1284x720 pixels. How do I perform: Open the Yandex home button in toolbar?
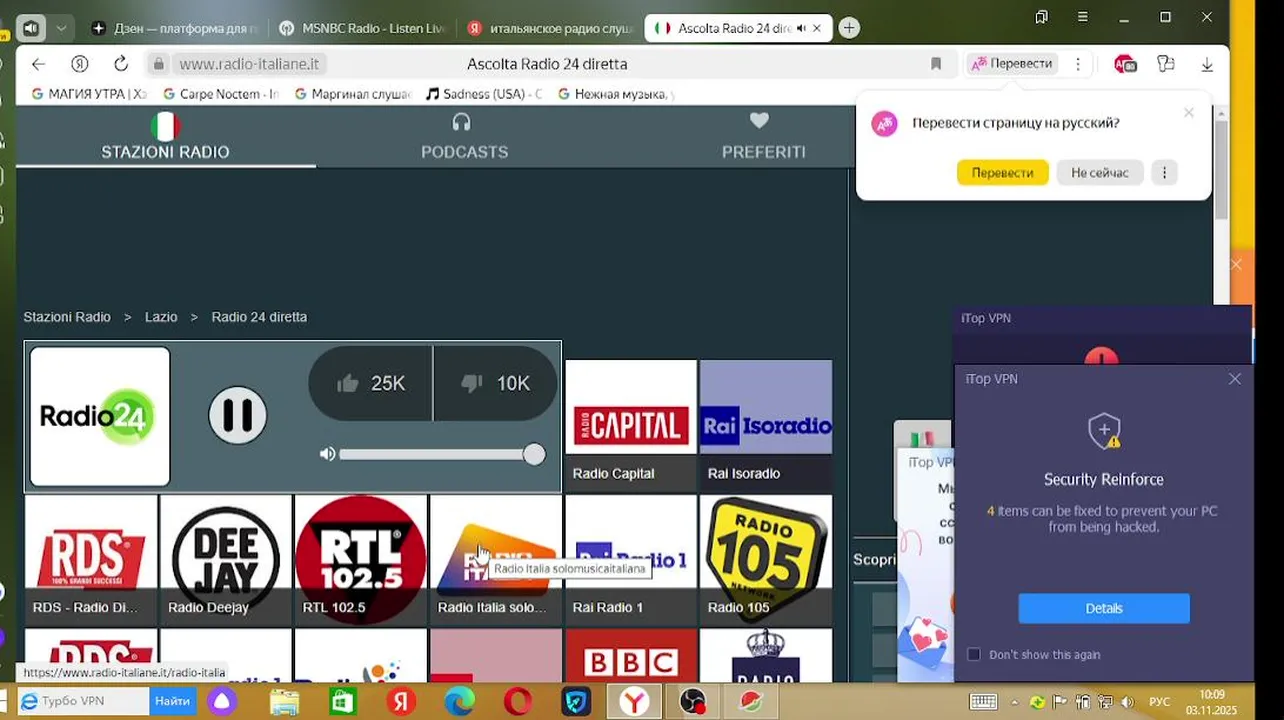click(x=80, y=64)
